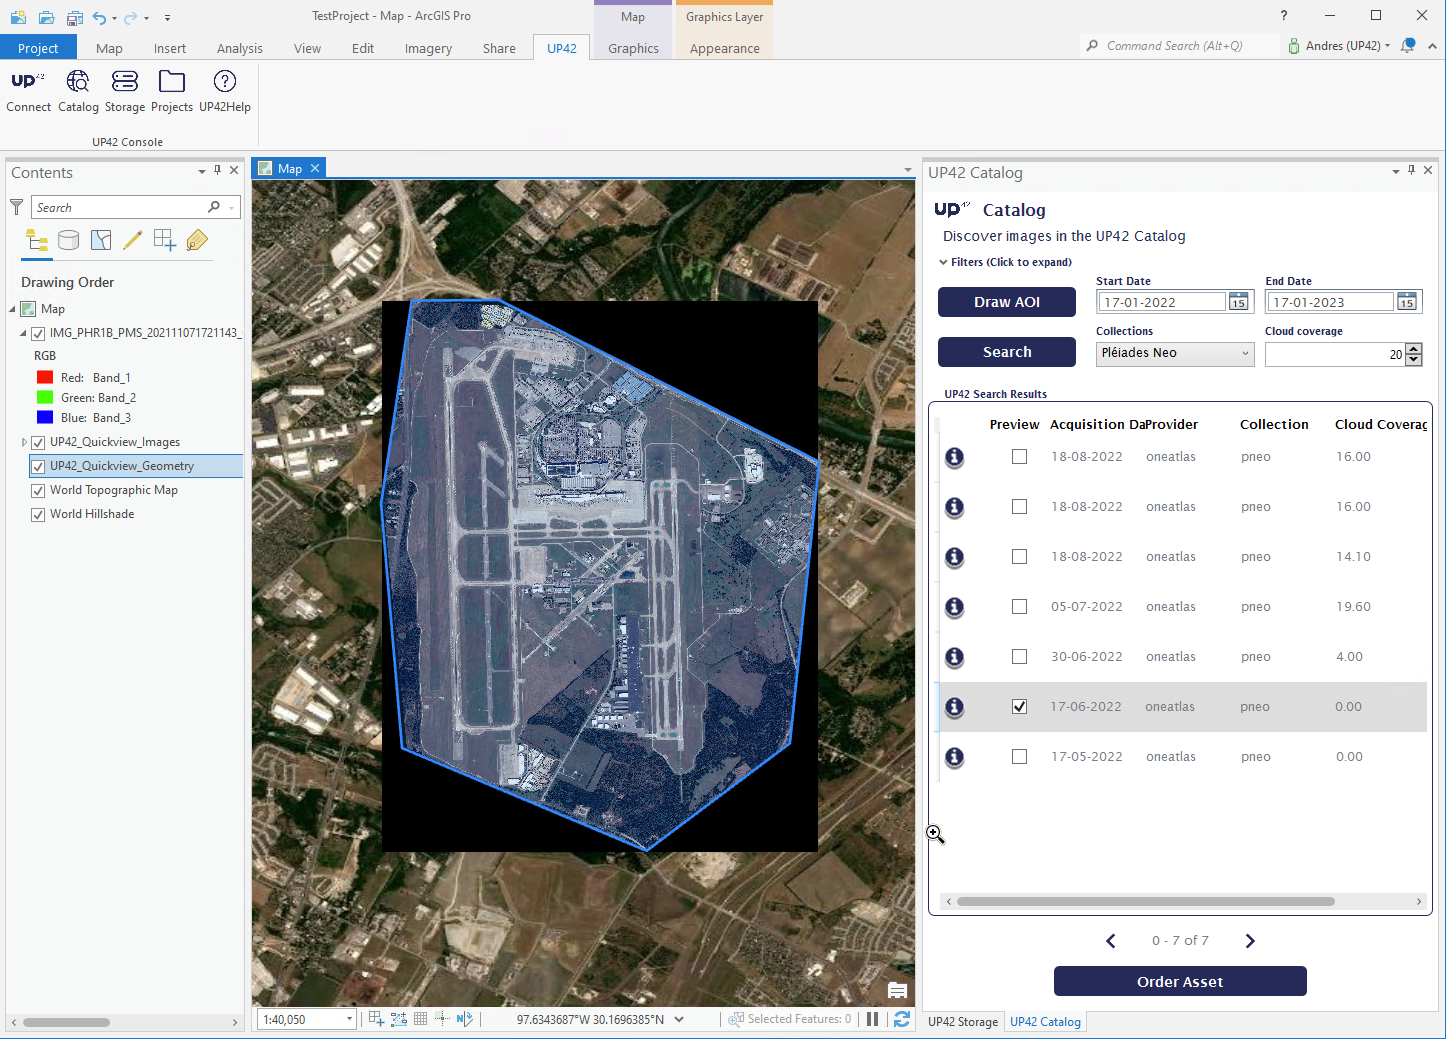Enable preview for 30-06-2022 image
Image resolution: width=1446 pixels, height=1039 pixels.
point(1019,657)
